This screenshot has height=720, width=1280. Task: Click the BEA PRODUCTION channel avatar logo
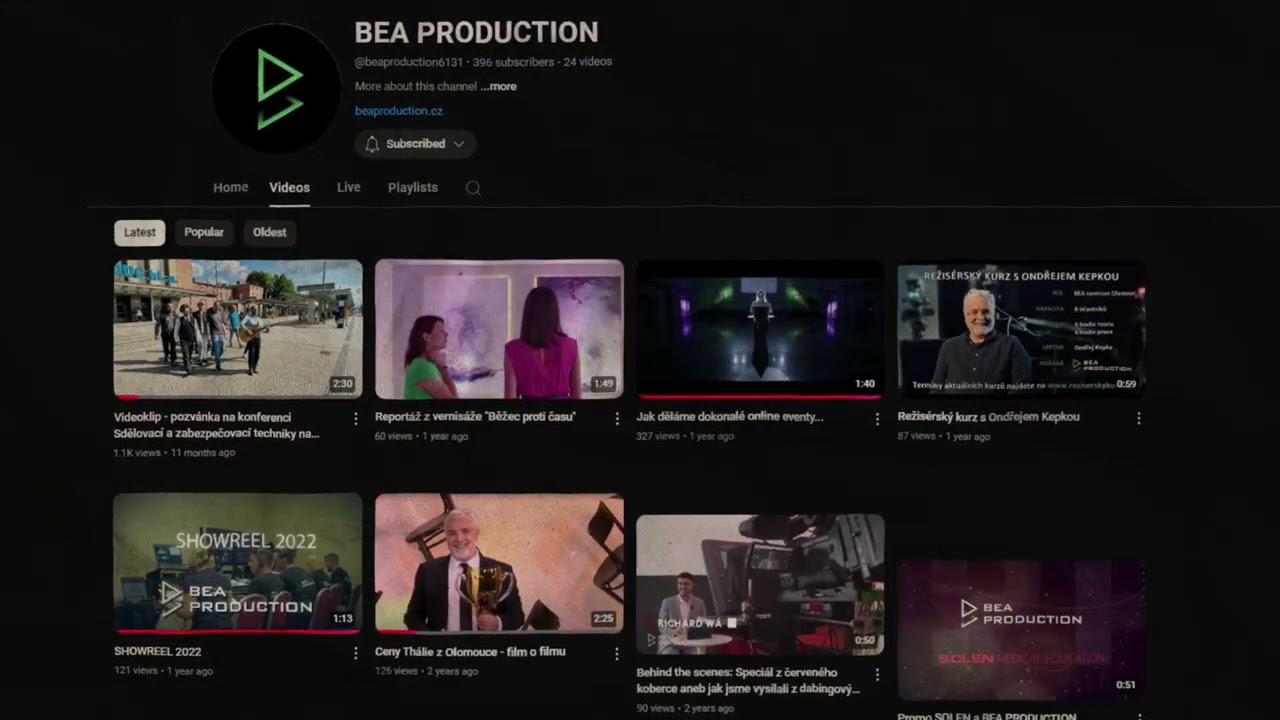pos(277,88)
